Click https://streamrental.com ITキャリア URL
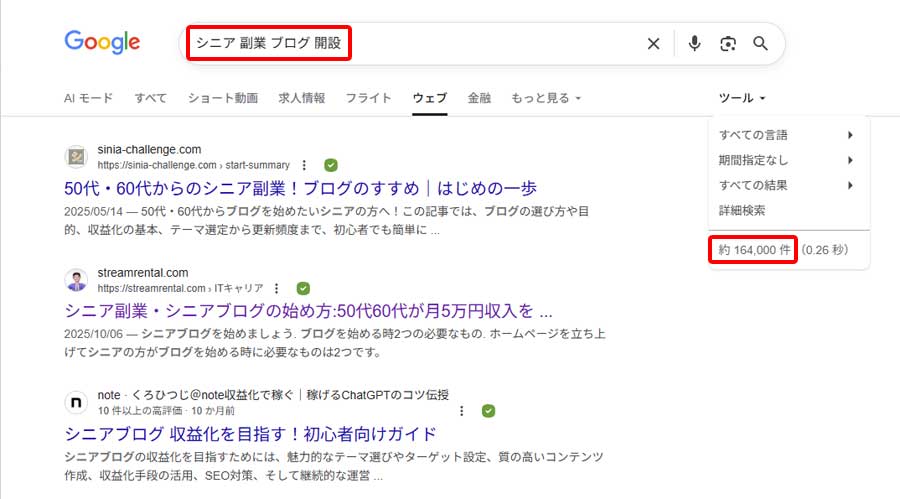The width and height of the screenshot is (900, 499). click(180, 288)
